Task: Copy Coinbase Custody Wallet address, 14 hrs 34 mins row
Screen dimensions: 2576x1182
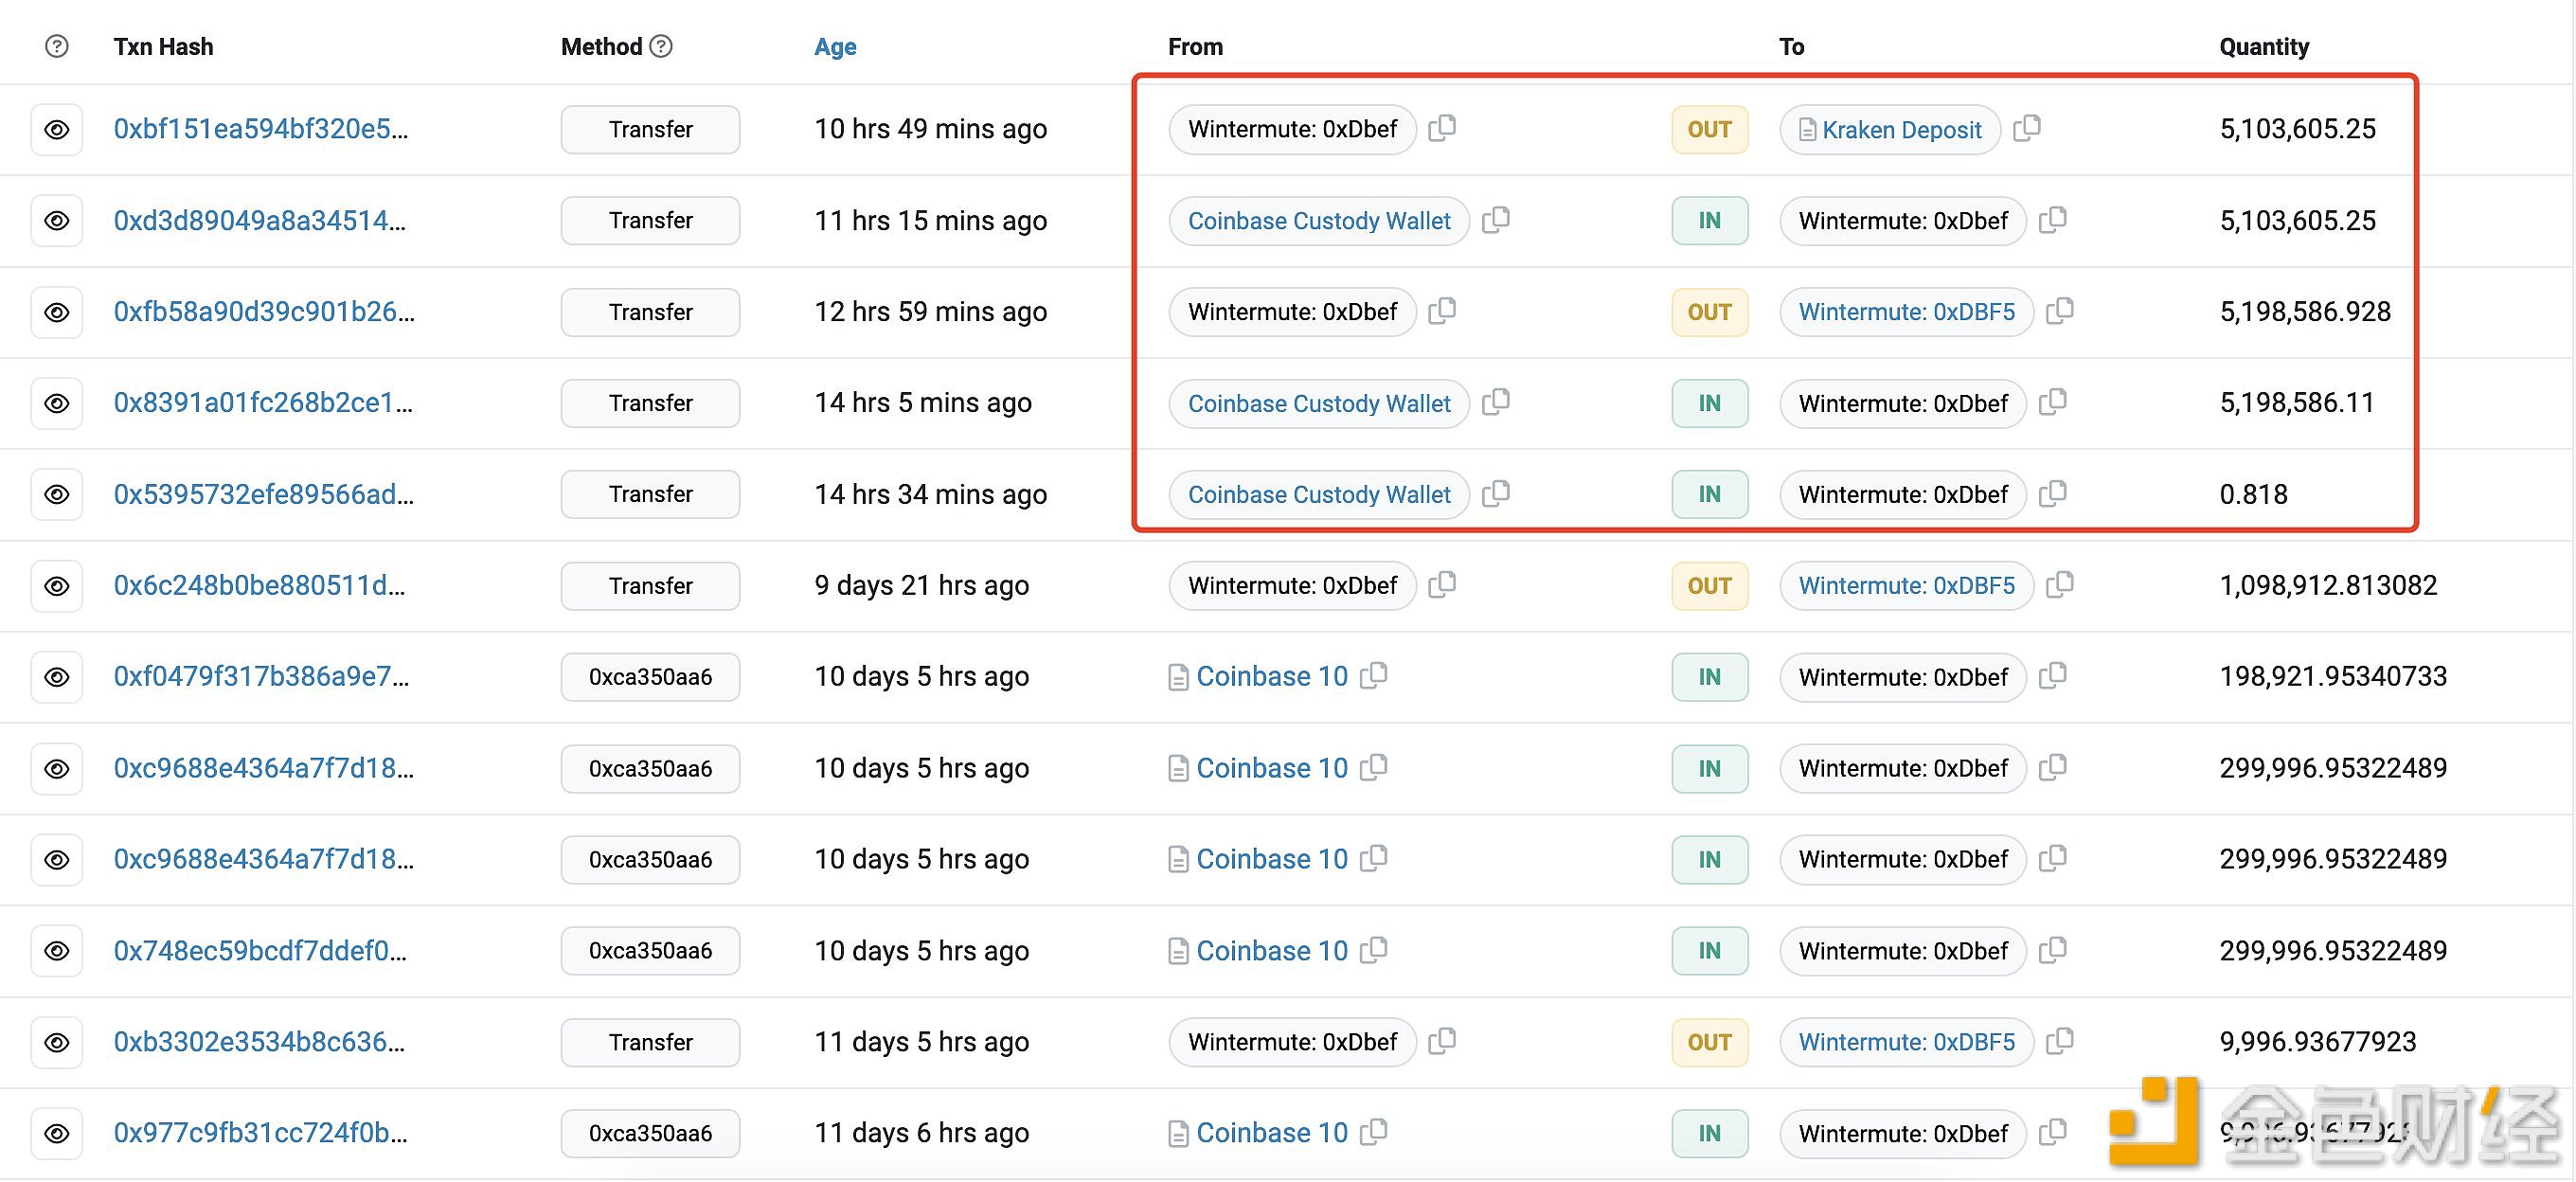Action: coord(1496,493)
